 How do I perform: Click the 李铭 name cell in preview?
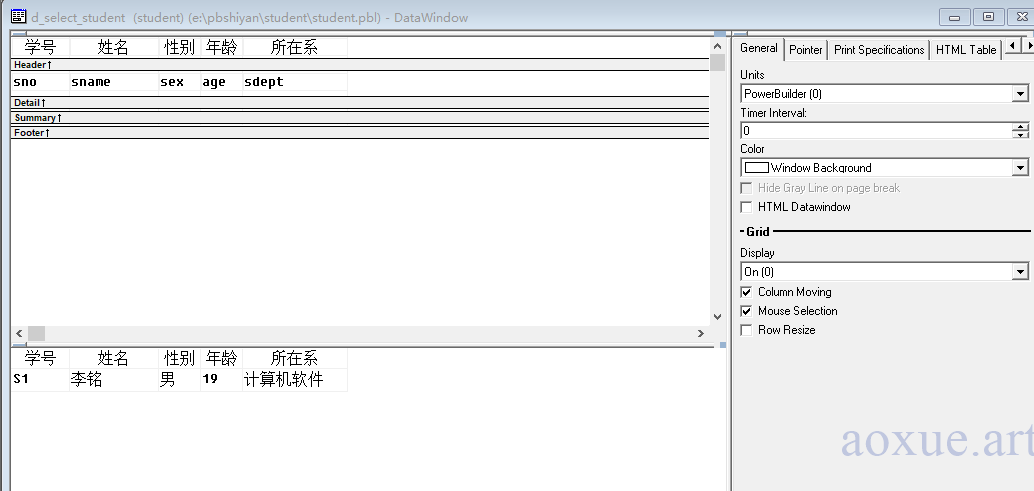[x=114, y=380]
